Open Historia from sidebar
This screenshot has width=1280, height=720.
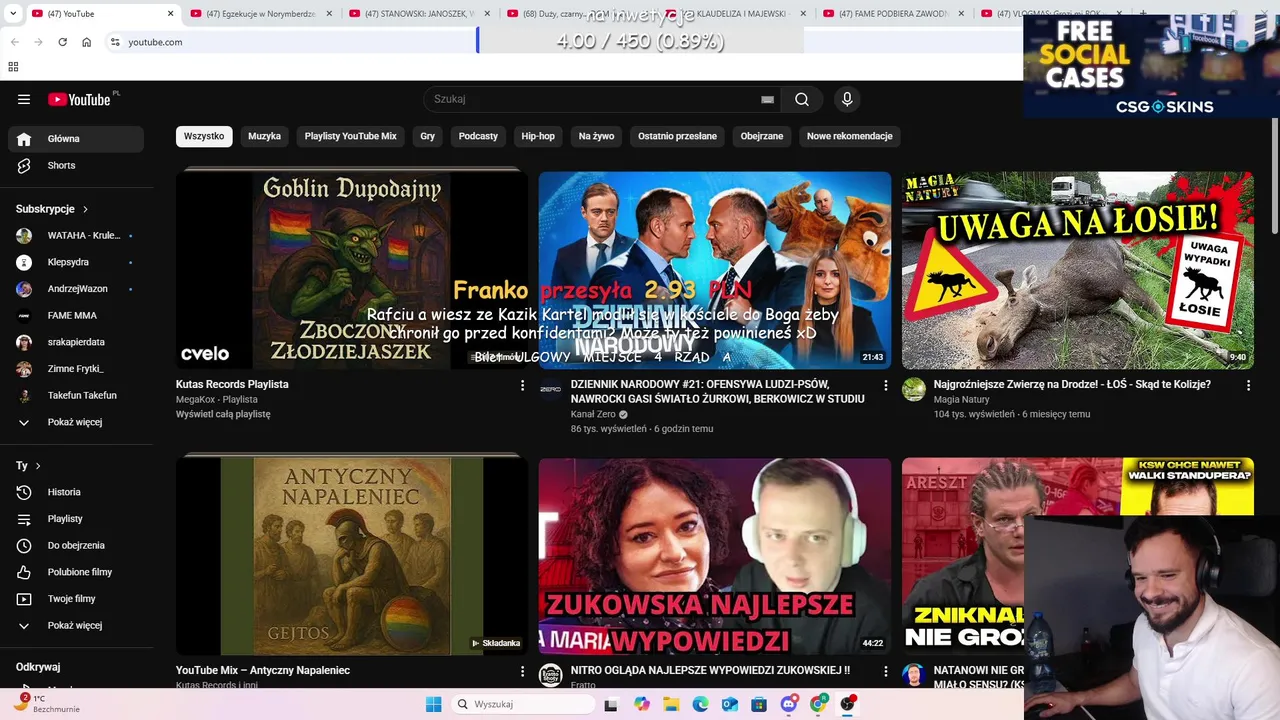pos(76,492)
